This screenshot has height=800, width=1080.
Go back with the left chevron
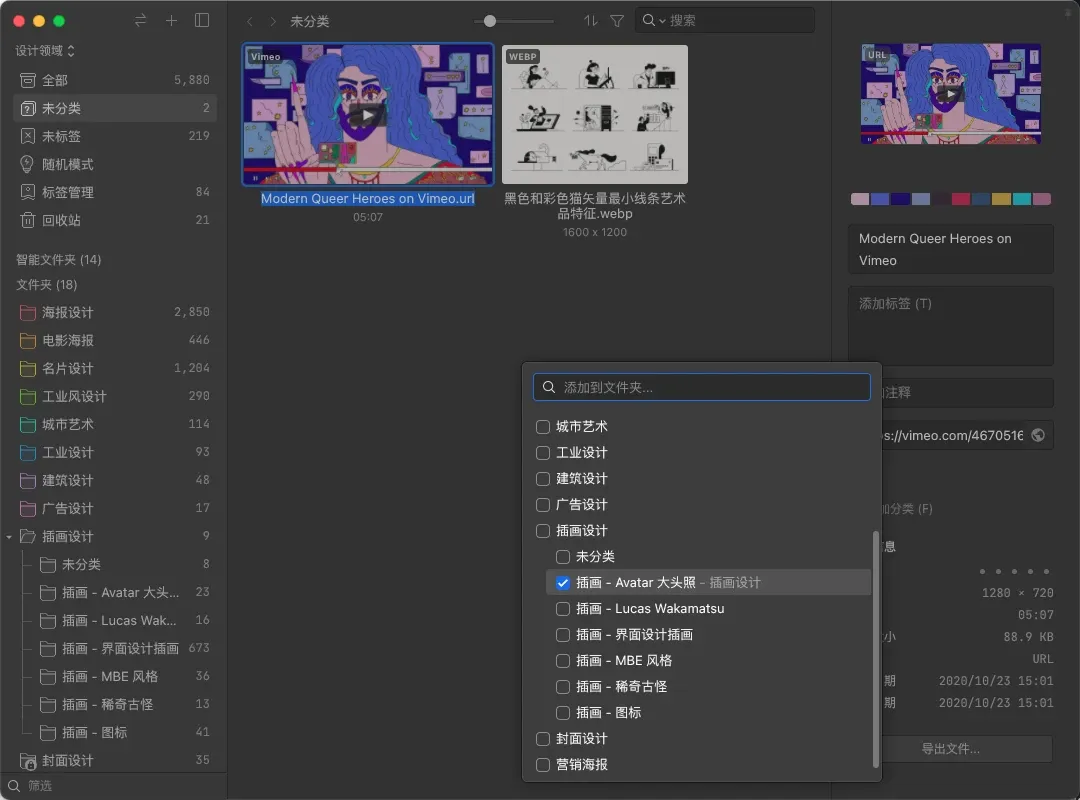(x=250, y=21)
